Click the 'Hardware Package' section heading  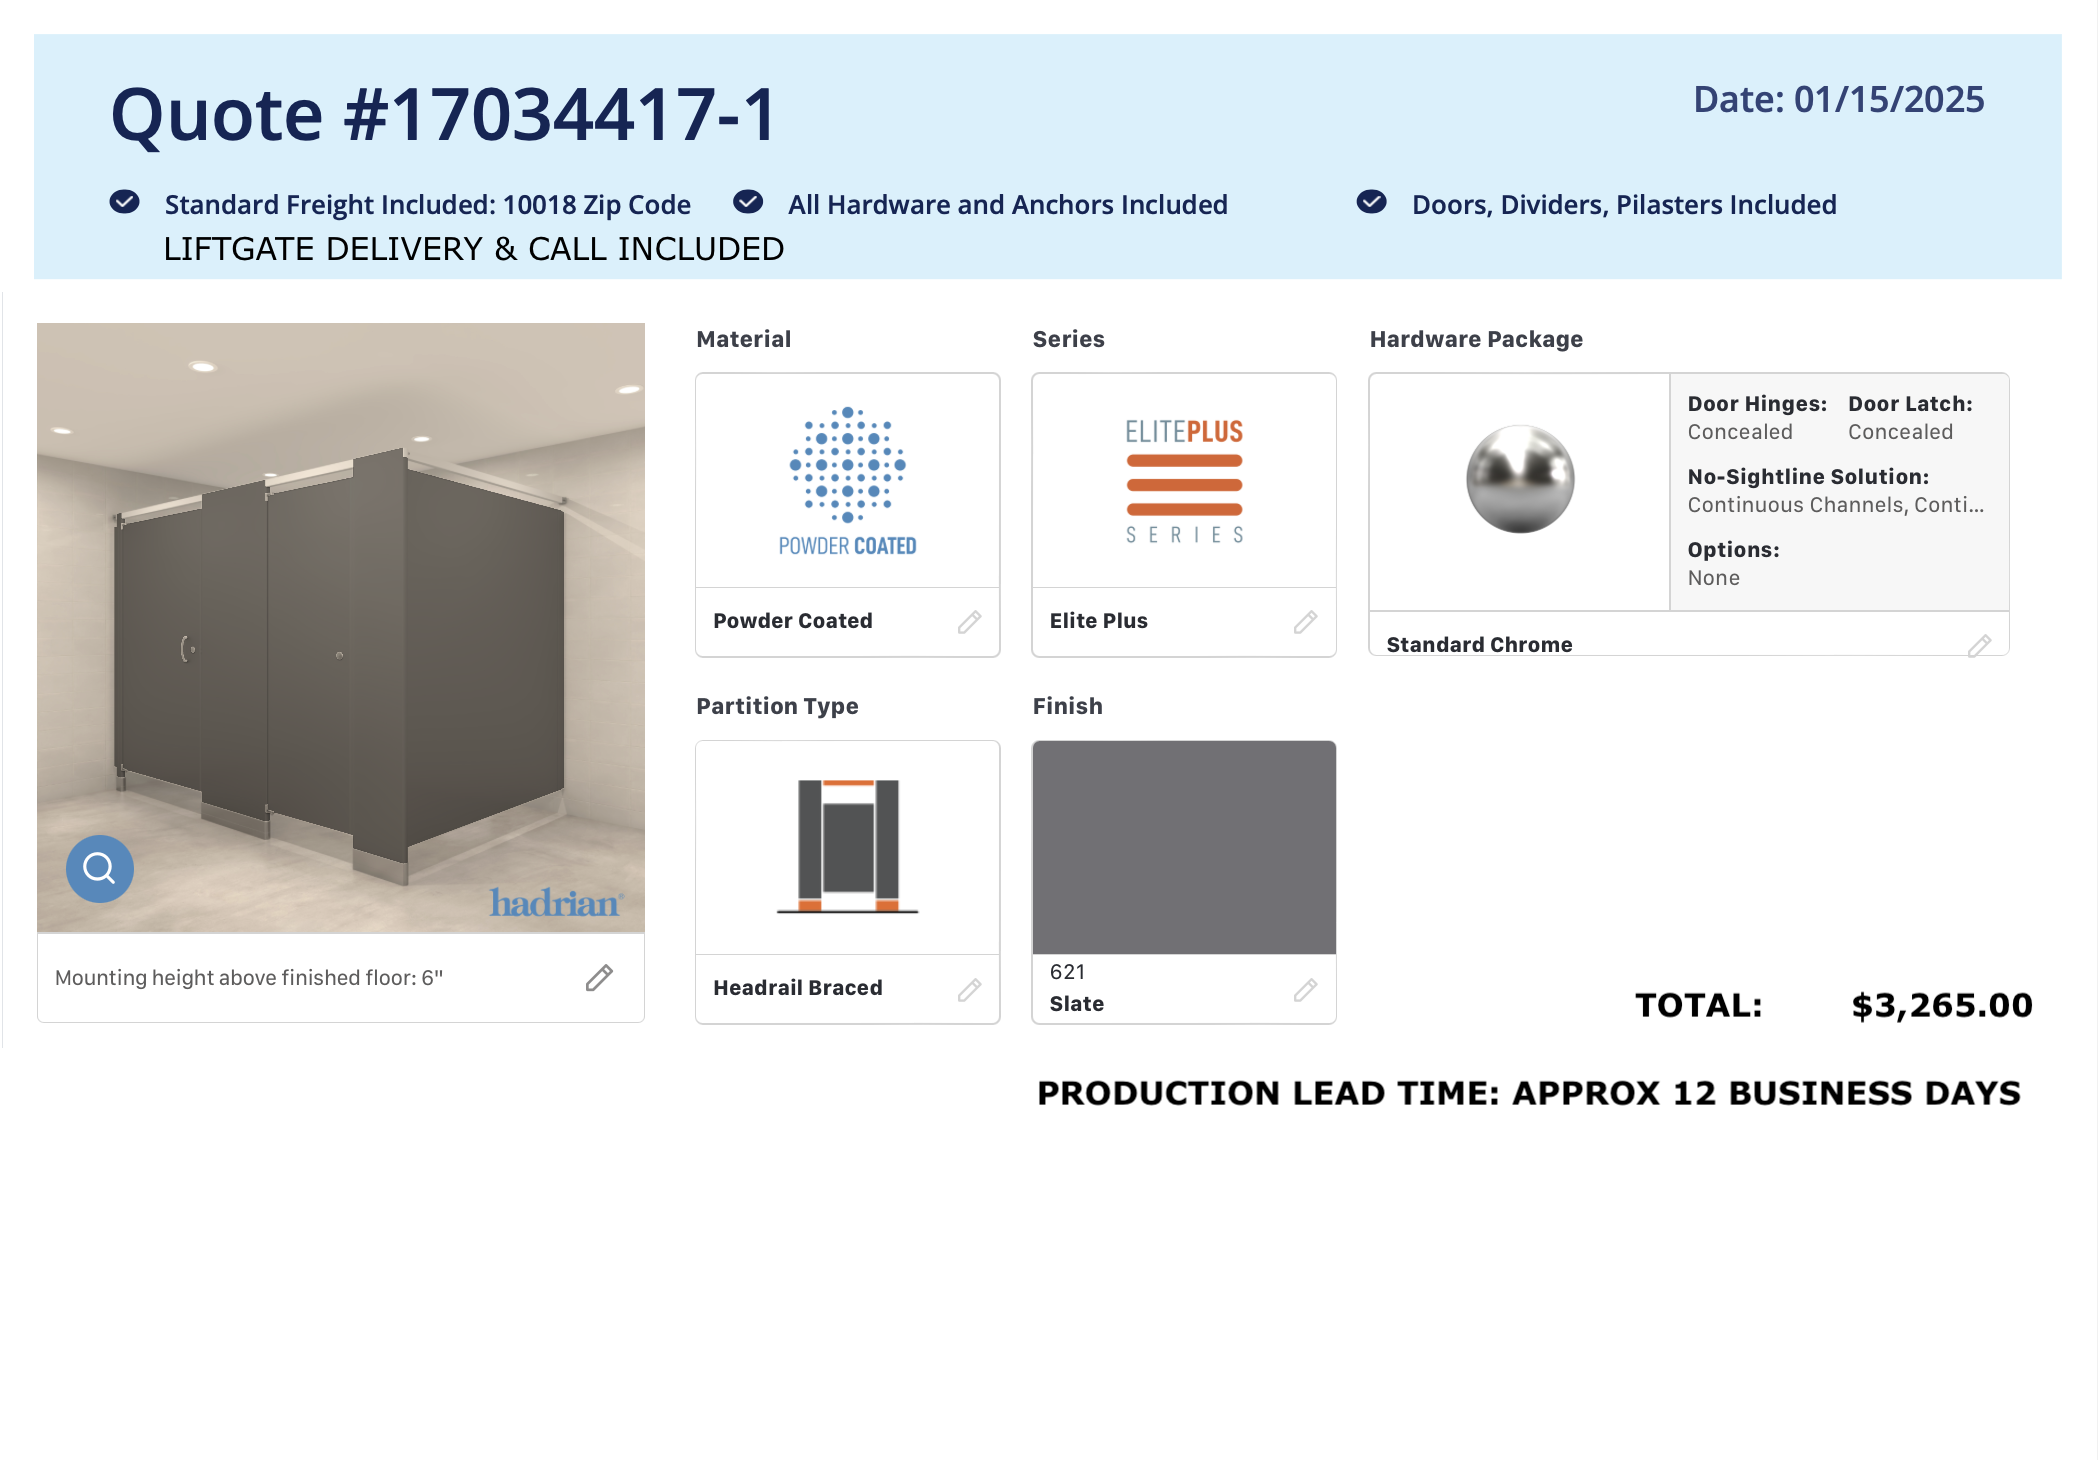(x=1476, y=339)
